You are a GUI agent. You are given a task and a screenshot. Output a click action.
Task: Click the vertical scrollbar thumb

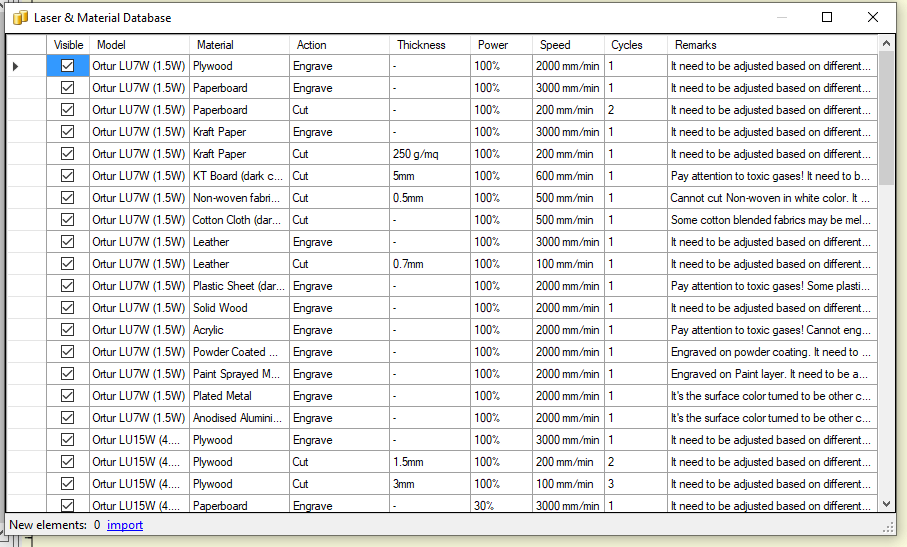click(886, 119)
